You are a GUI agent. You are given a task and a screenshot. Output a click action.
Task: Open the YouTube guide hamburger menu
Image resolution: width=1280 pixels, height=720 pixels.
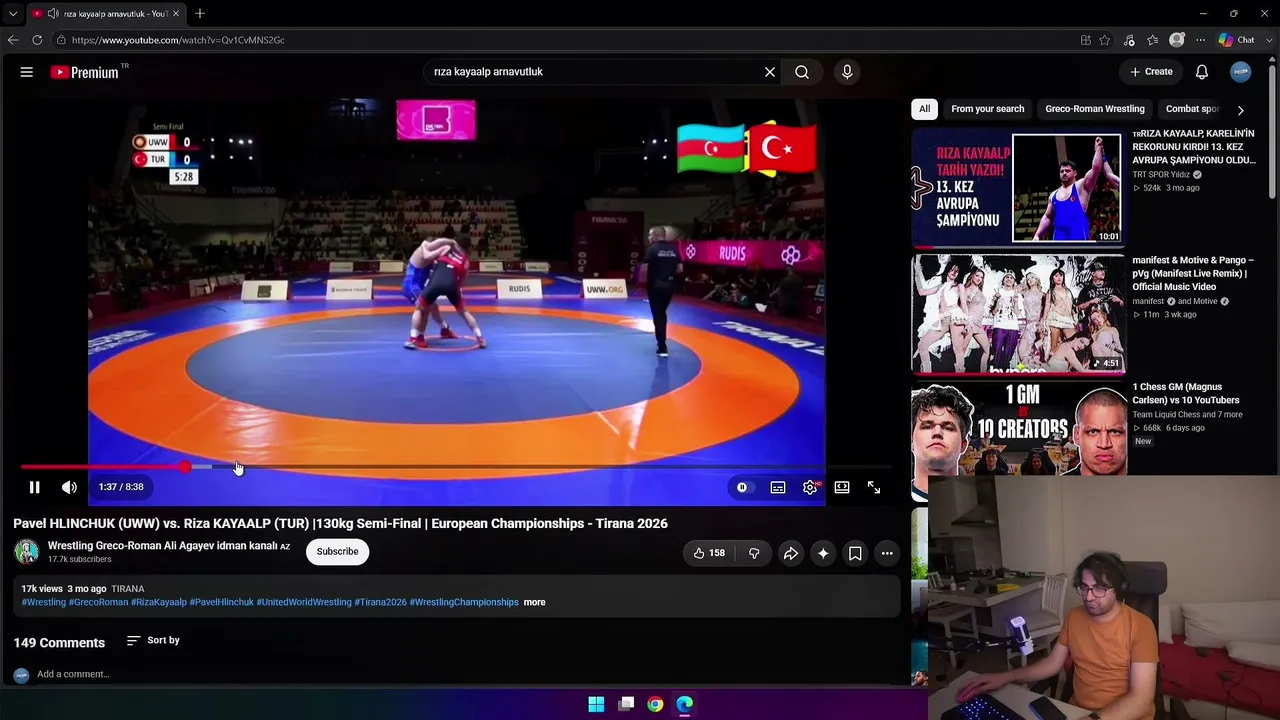(x=27, y=72)
